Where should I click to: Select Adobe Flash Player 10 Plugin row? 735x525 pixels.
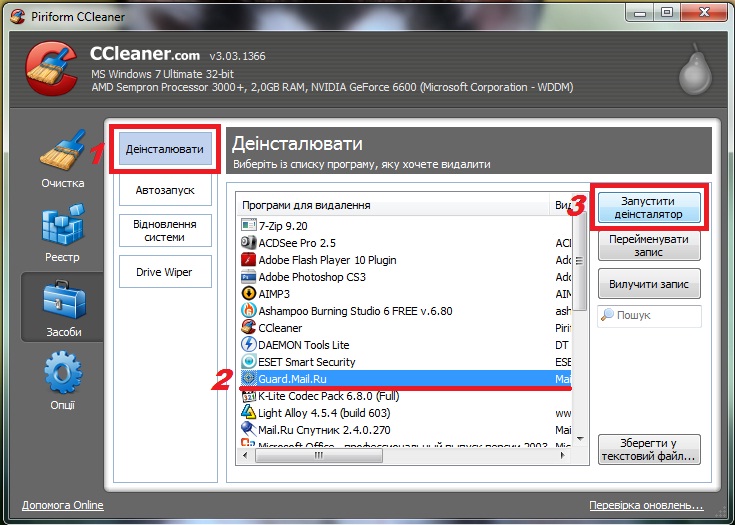coord(405,260)
